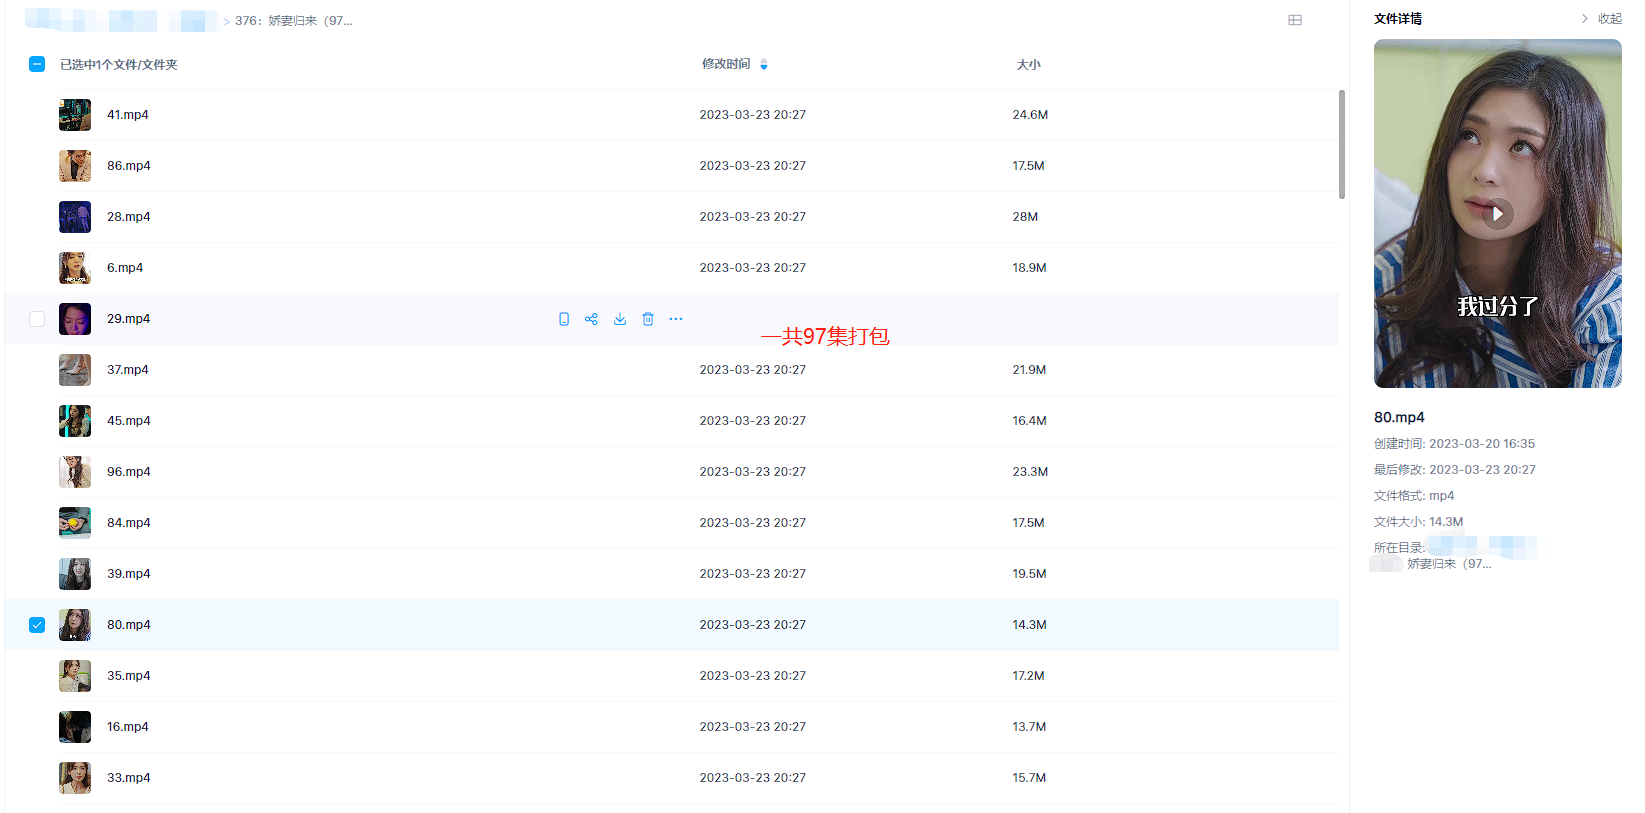Toggle the select-all header checkbox
The height and width of the screenshot is (813, 1645).
click(37, 64)
